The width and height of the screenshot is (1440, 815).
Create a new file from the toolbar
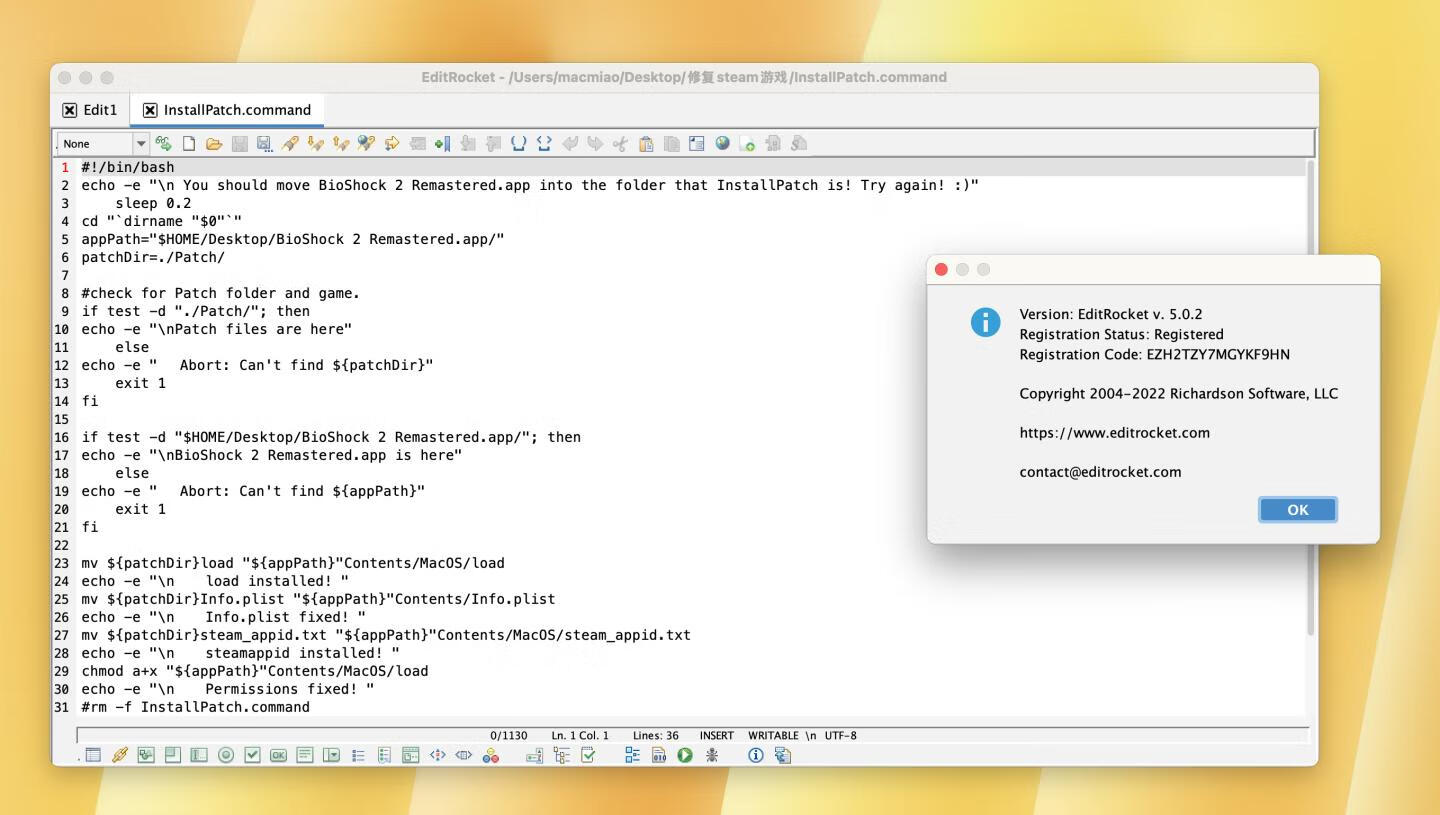pyautogui.click(x=190, y=143)
